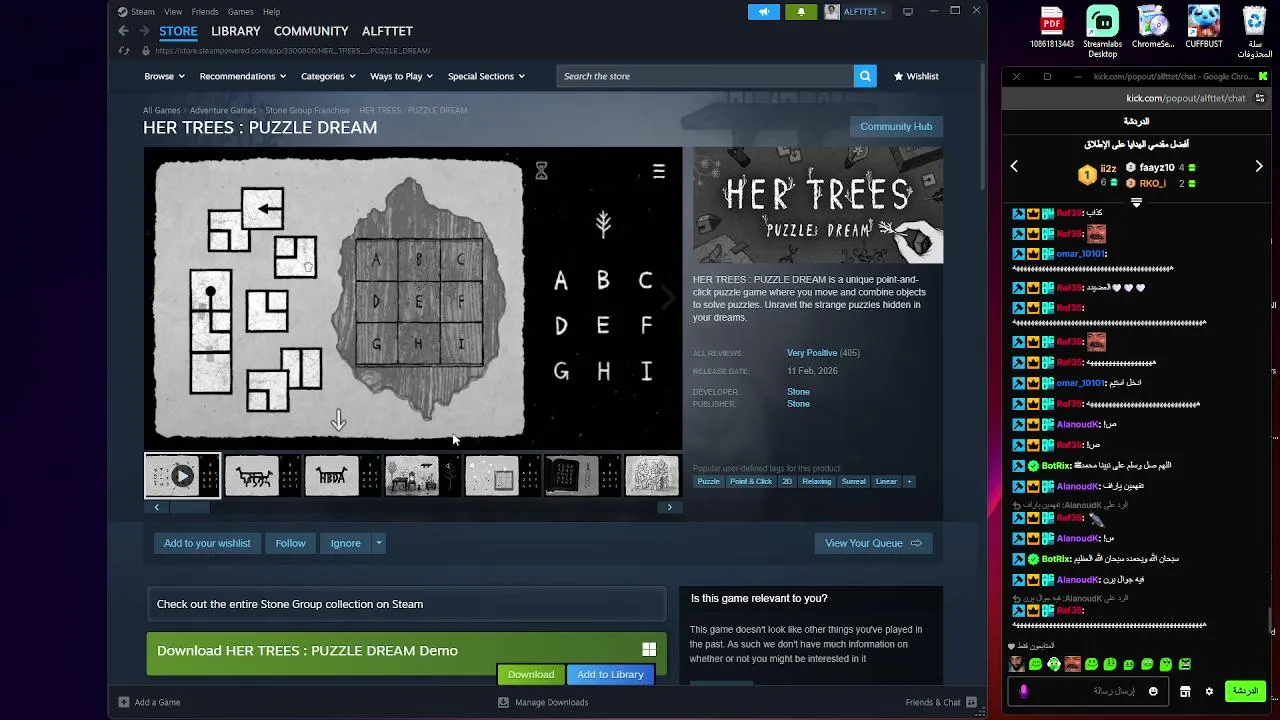
Task: Switch to the COMMUNITY tab
Action: 311,31
